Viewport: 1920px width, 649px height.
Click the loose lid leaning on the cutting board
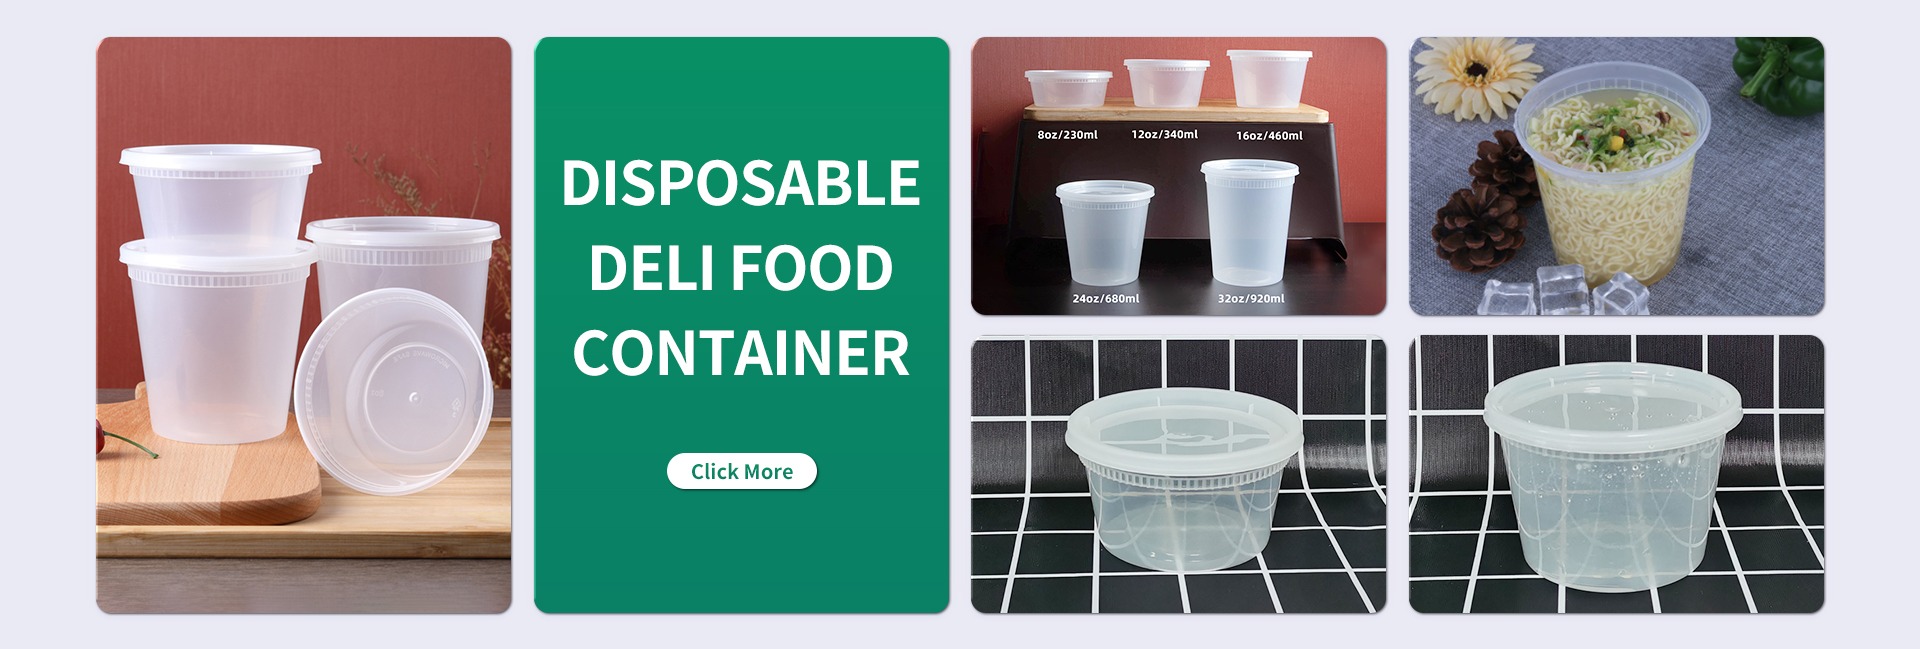[393, 390]
